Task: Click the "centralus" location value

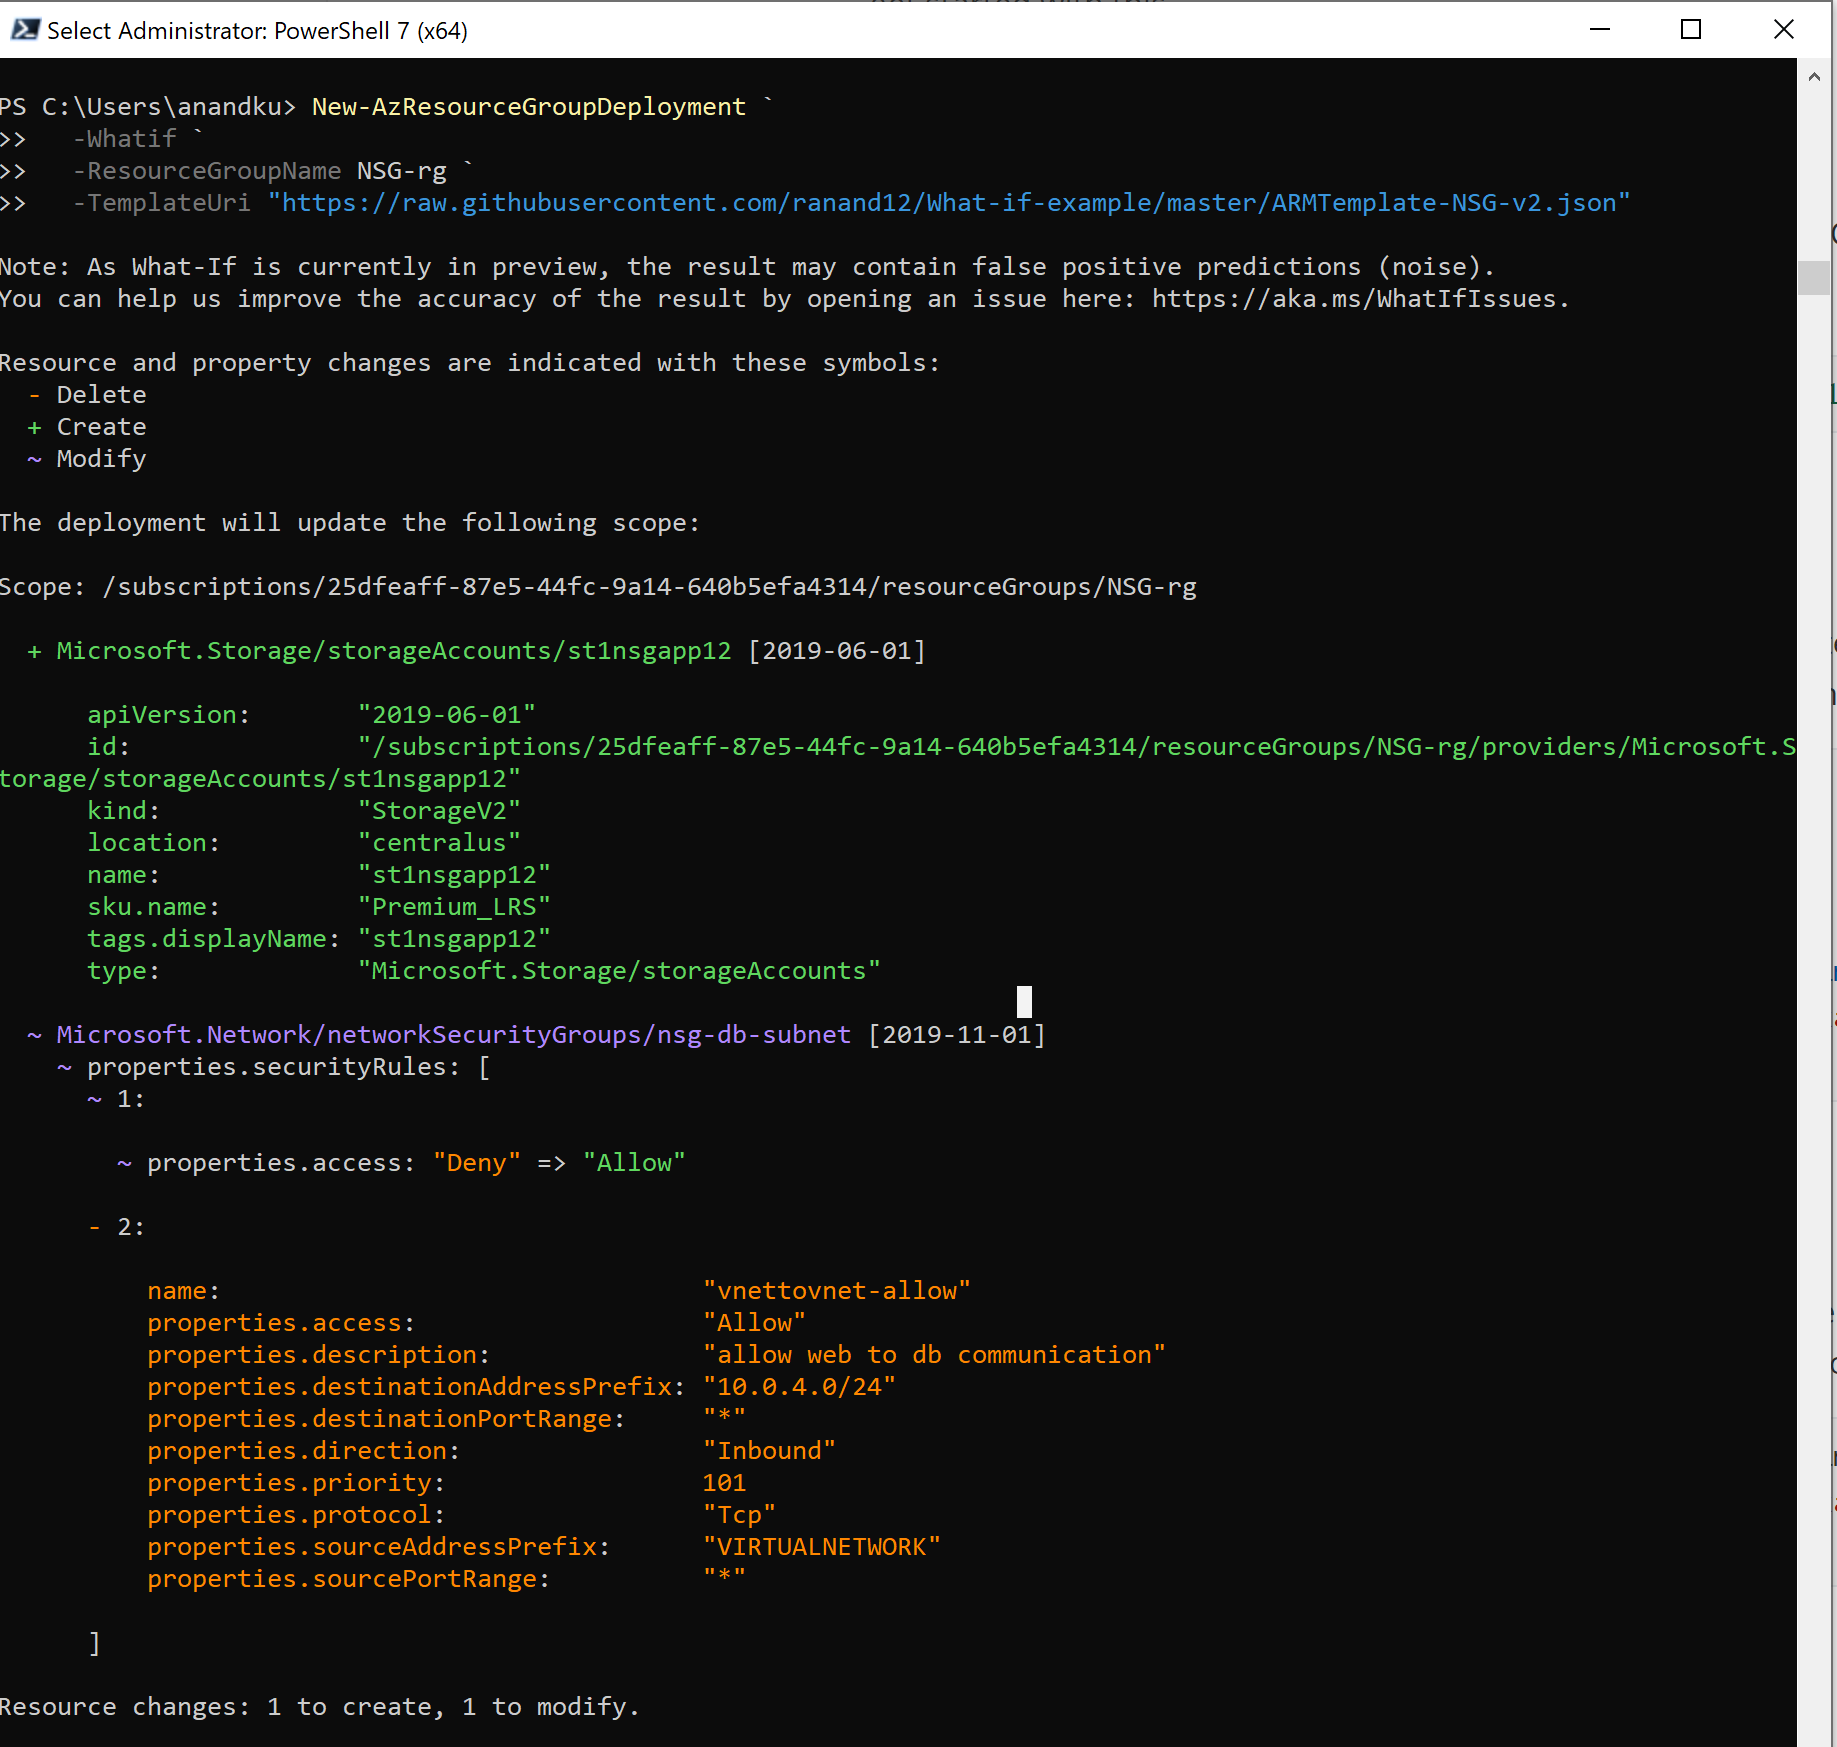Action: 439,843
